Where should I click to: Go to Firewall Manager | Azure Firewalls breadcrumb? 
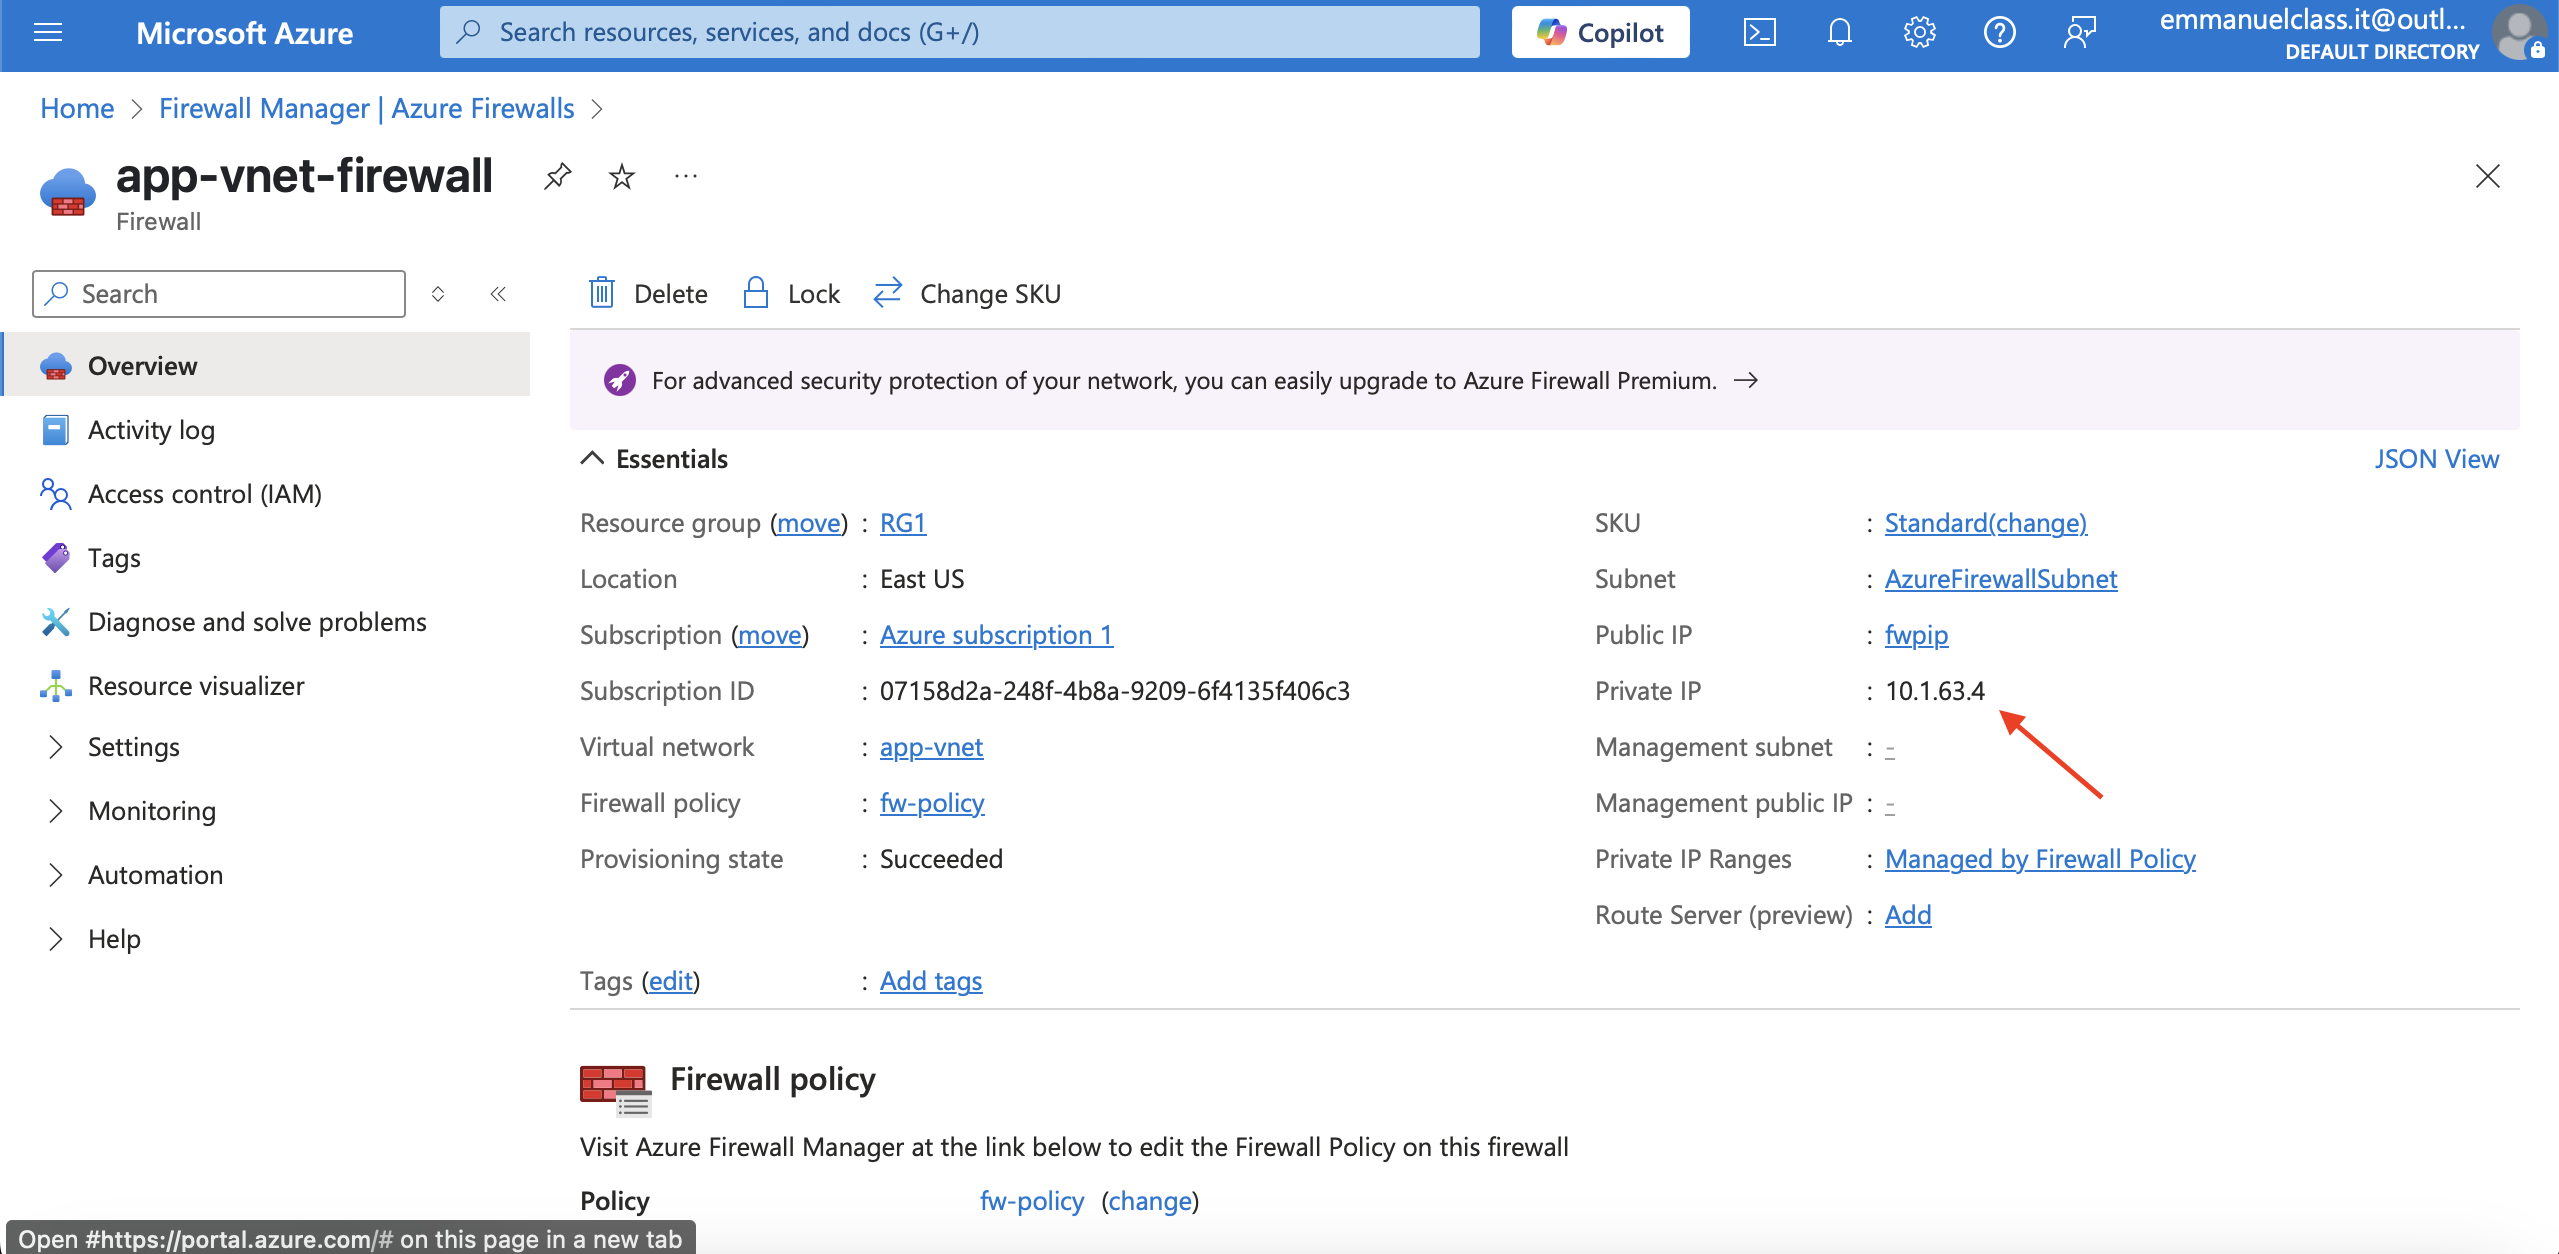pos(367,108)
